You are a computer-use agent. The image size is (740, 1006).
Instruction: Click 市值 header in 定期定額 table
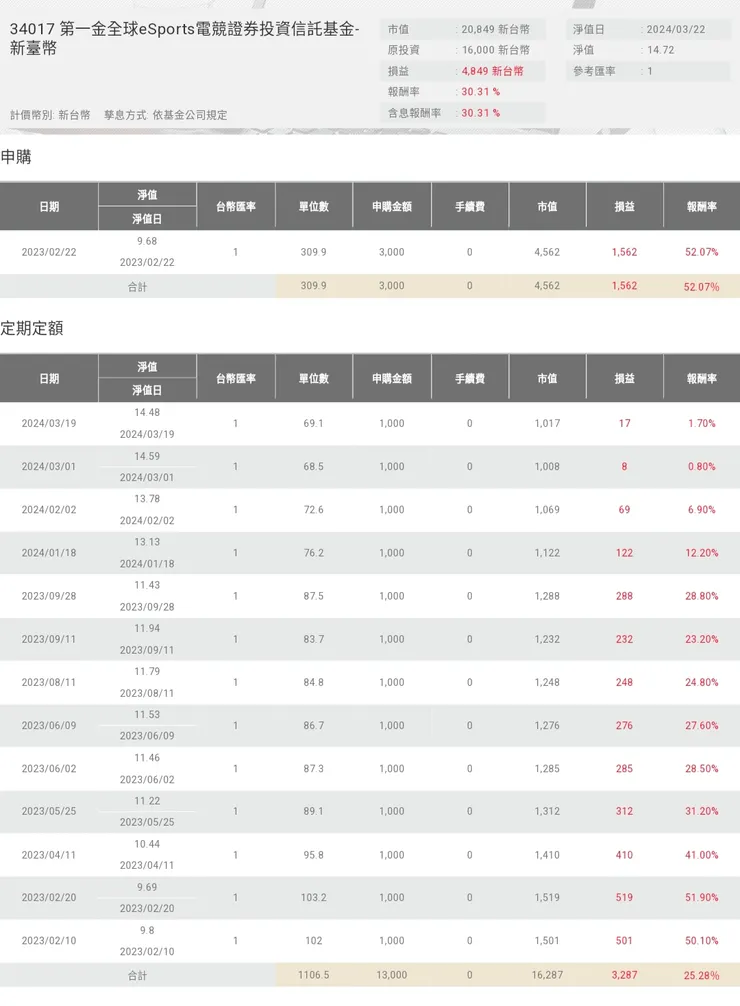[547, 379]
